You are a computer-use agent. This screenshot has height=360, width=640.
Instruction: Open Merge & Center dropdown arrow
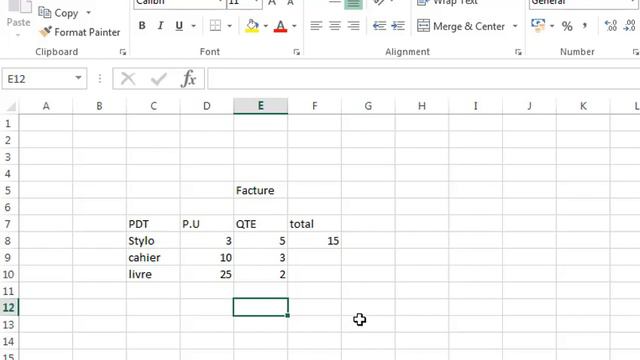[515, 26]
